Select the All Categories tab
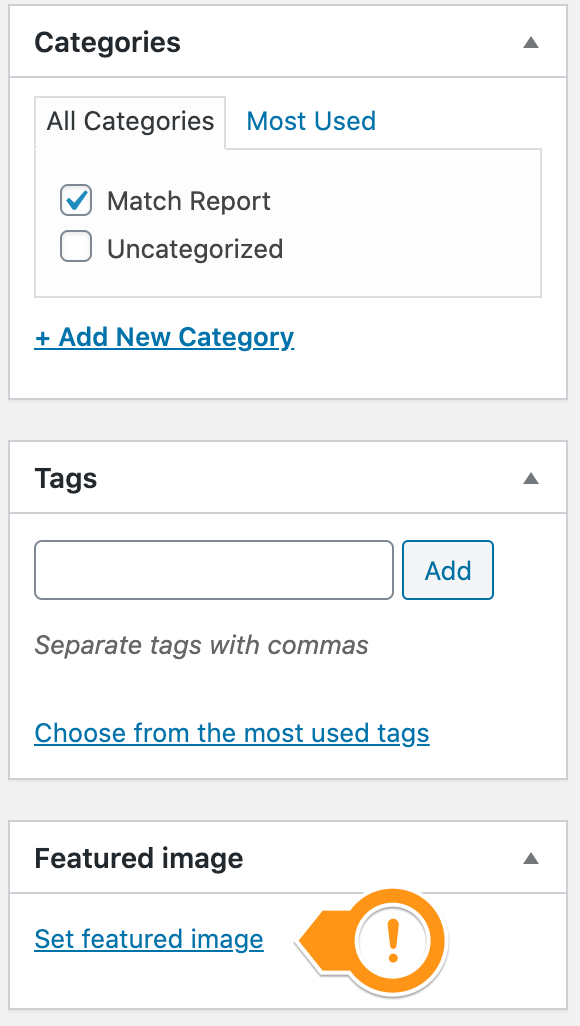Screen dimensions: 580x1026 click(130, 121)
